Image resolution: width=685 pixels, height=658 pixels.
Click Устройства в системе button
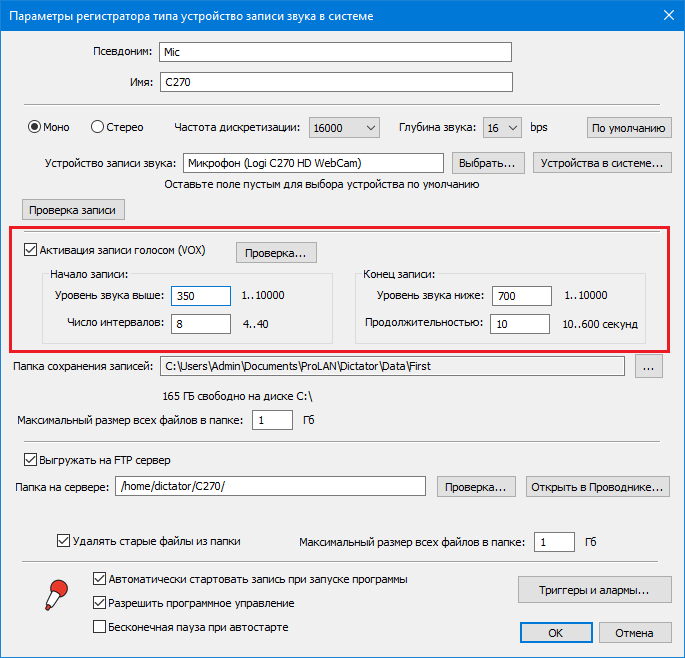pos(600,163)
